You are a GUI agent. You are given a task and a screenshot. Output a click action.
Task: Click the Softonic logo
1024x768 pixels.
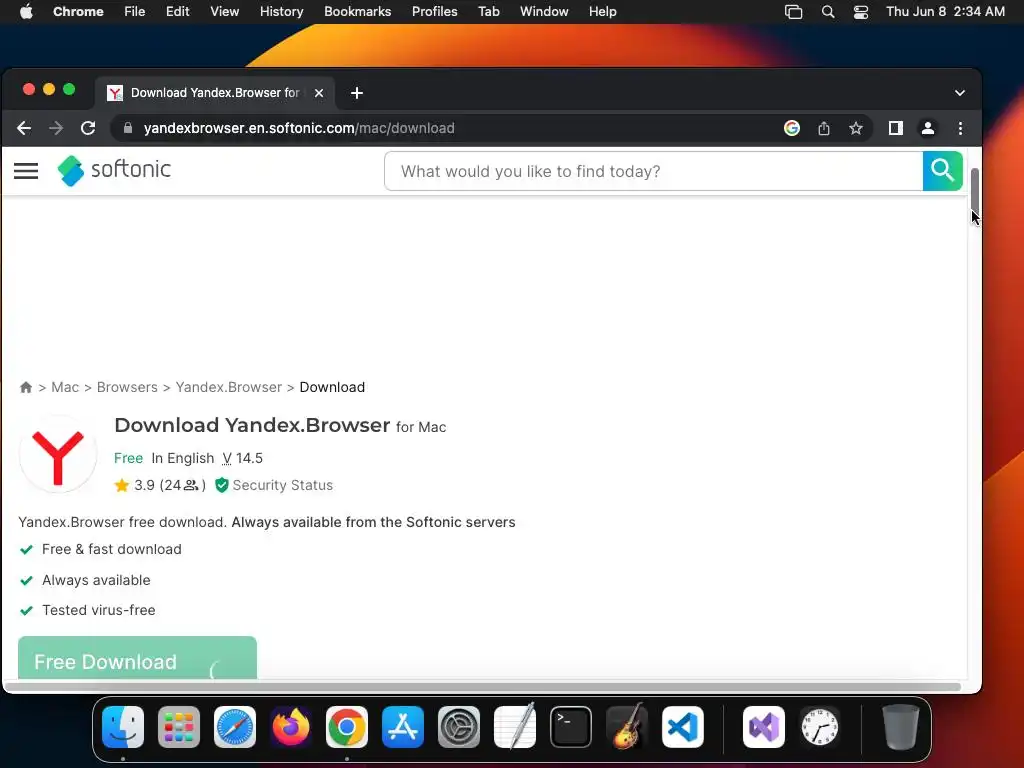tap(114, 170)
